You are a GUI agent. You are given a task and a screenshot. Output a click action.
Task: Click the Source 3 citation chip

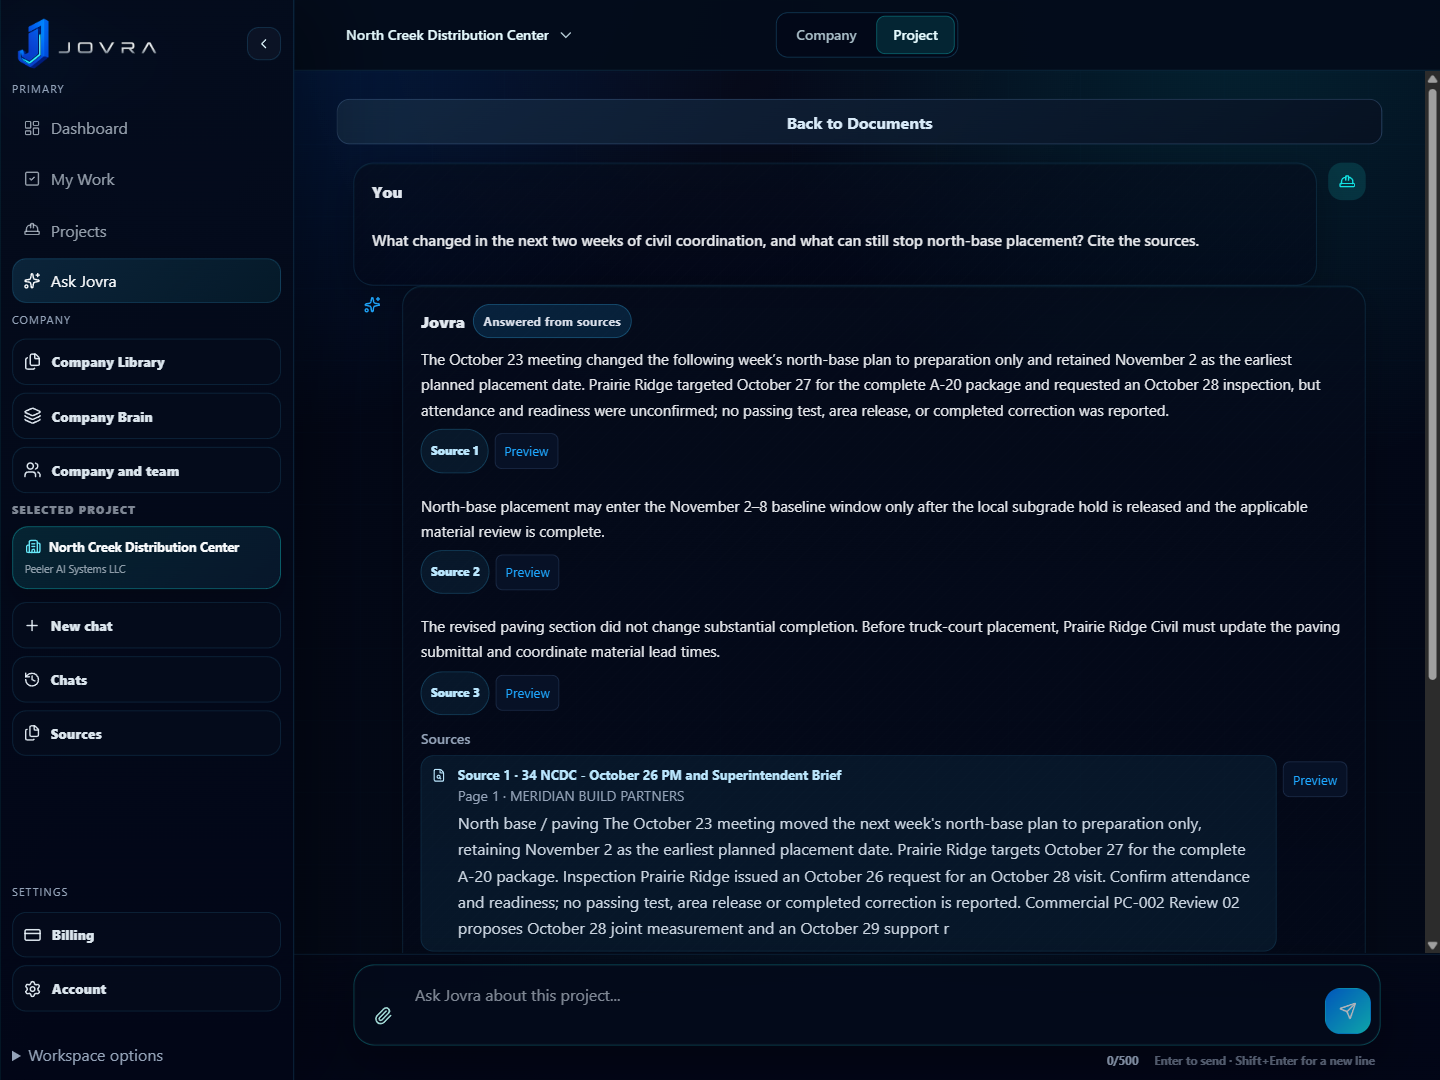pyautogui.click(x=455, y=693)
